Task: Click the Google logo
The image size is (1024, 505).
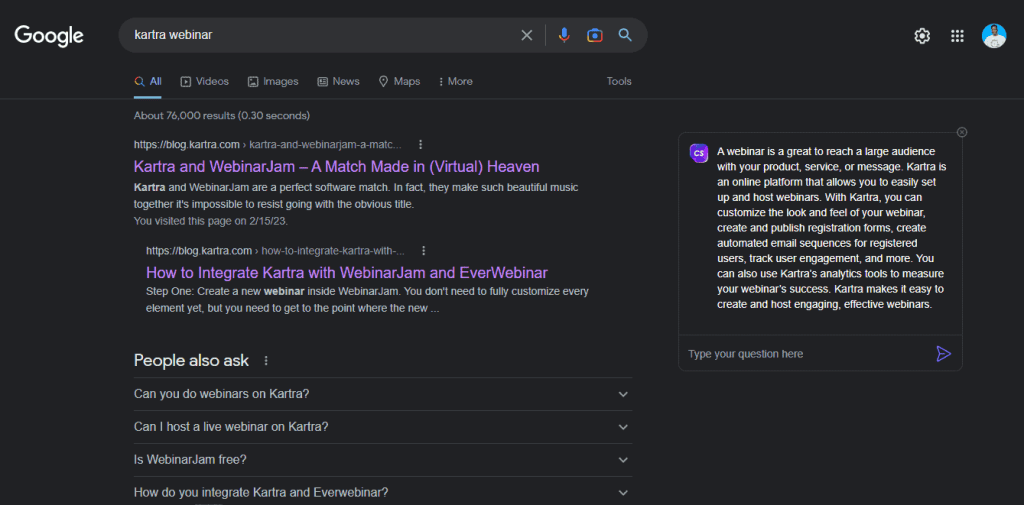Action: click(49, 35)
